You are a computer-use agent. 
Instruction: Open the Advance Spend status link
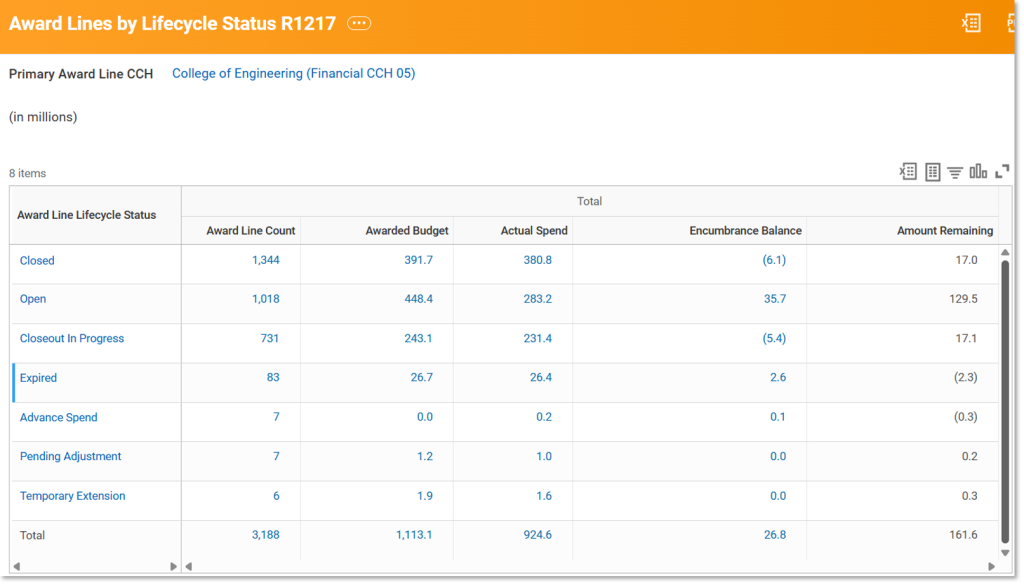58,417
